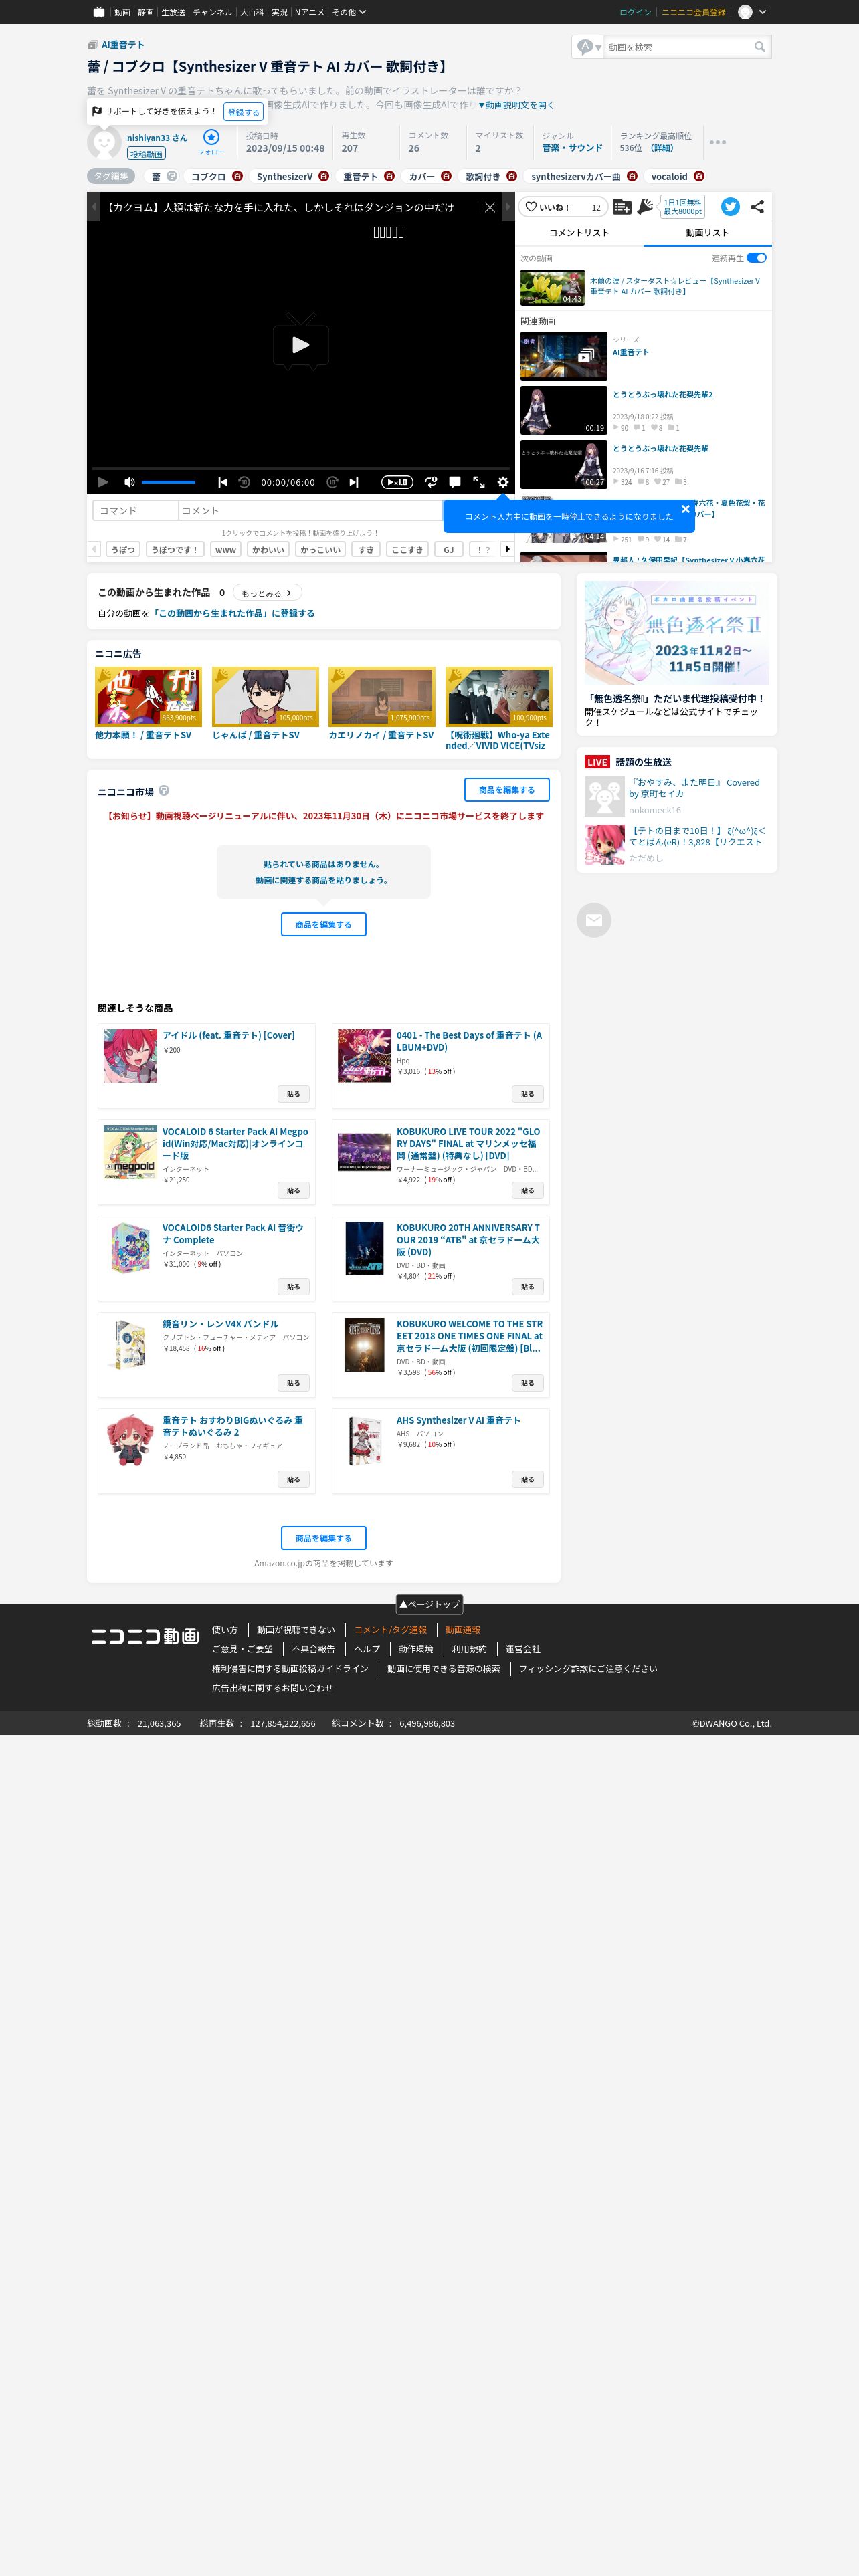Image resolution: width=859 pixels, height=2576 pixels.
Task: Expand the その他 menu in top bar
Action: 349,12
